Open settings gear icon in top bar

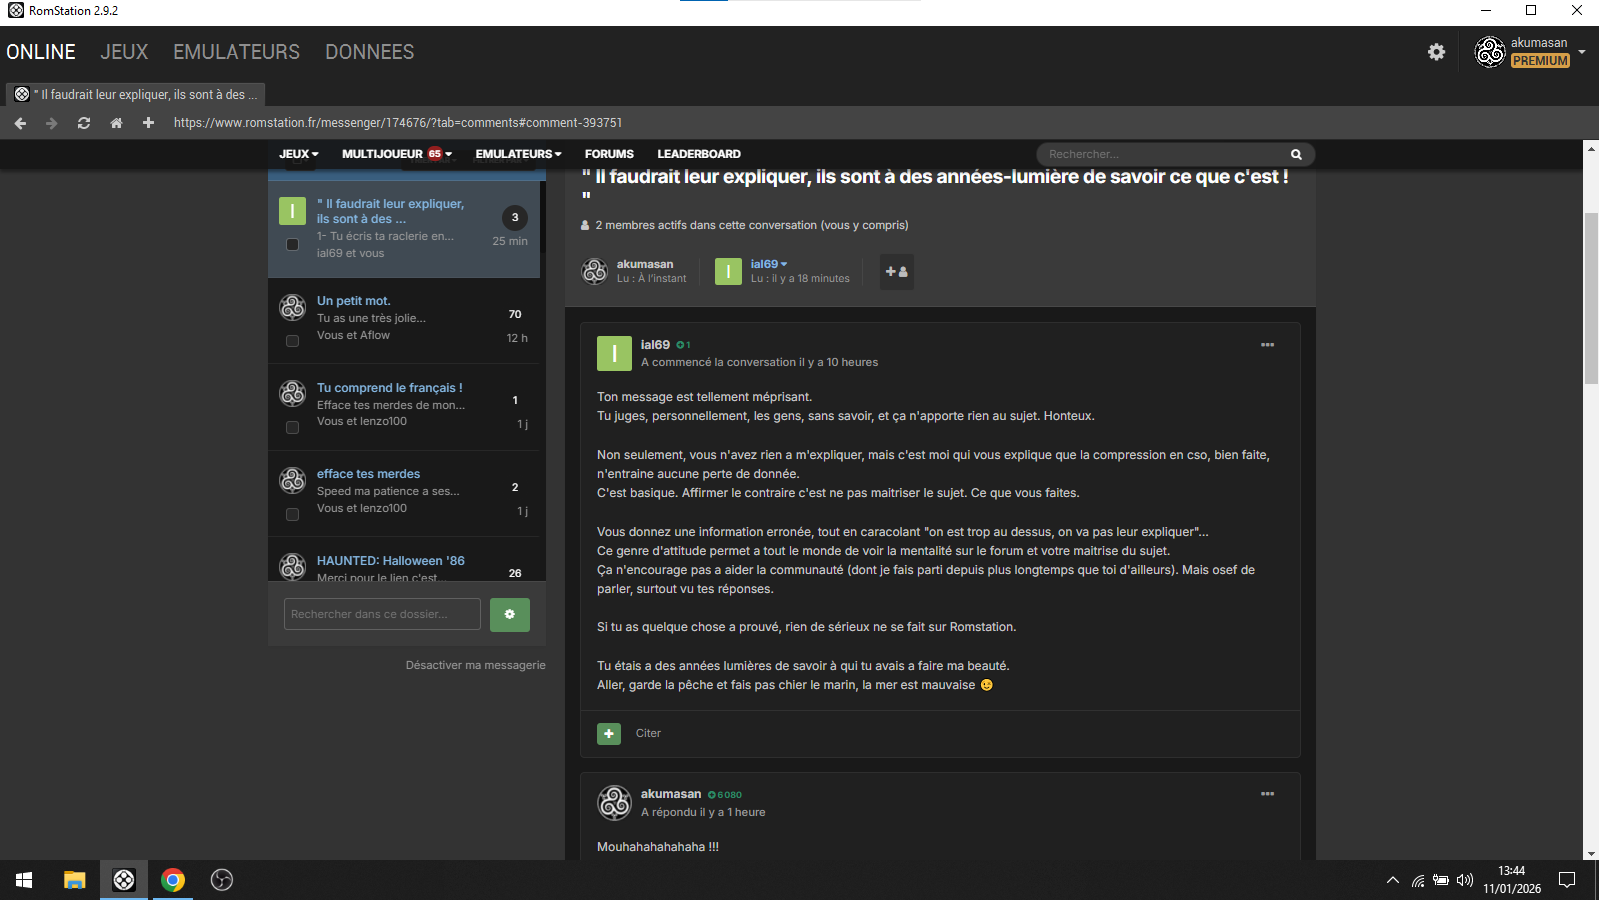pyautogui.click(x=1436, y=52)
